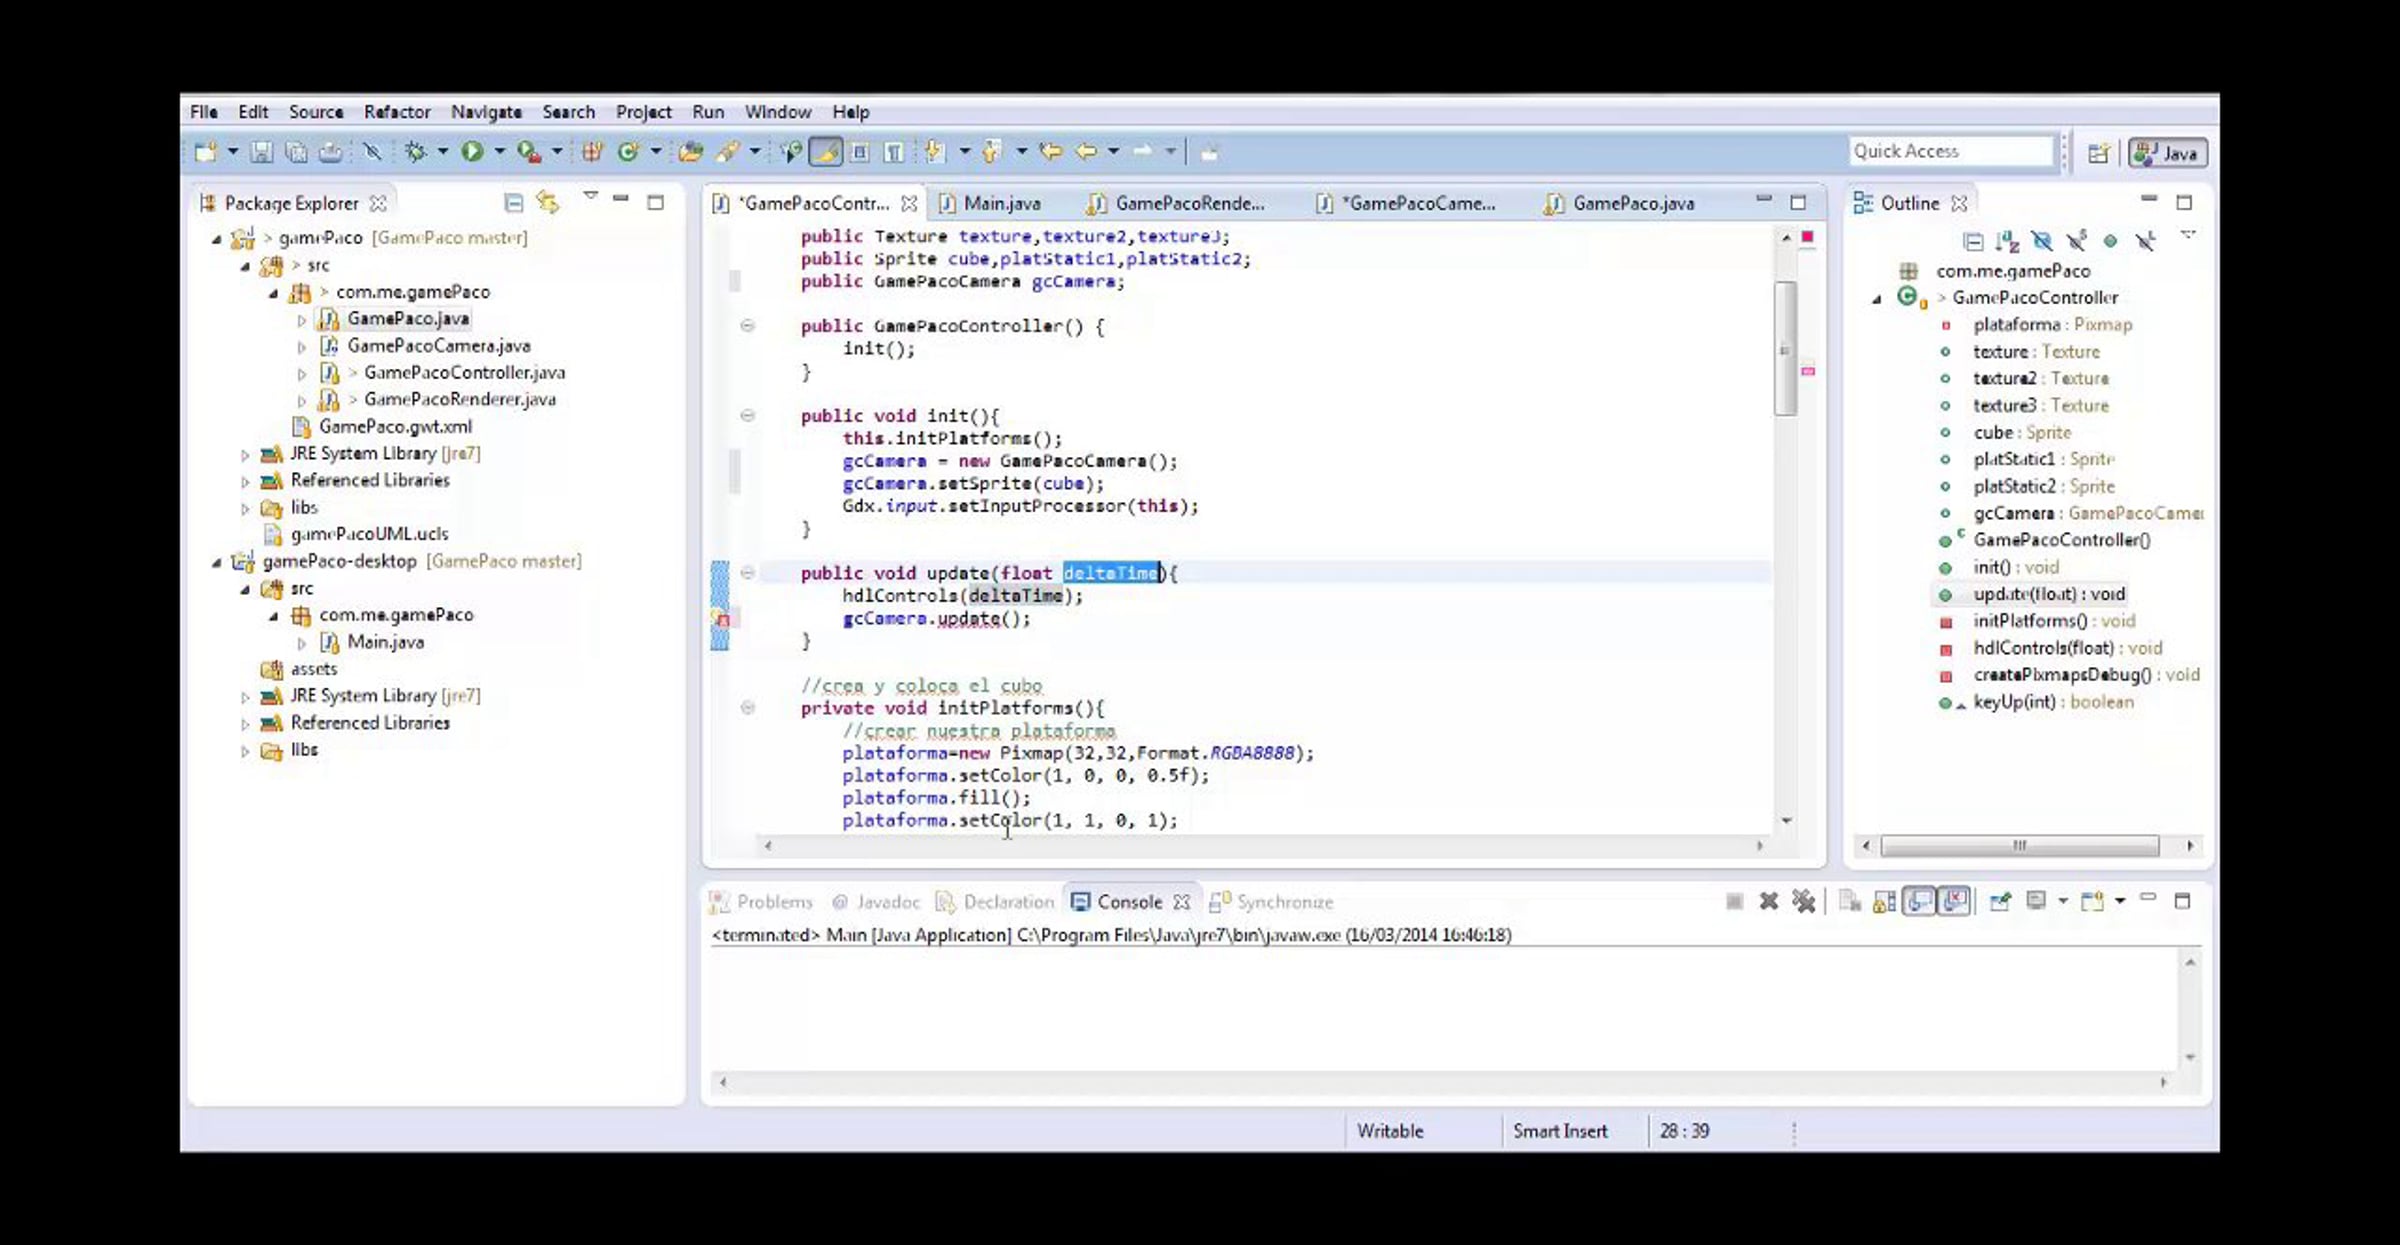Image resolution: width=2400 pixels, height=1245 pixels.
Task: Collapse GamePacoController in Outline
Action: tap(1877, 299)
